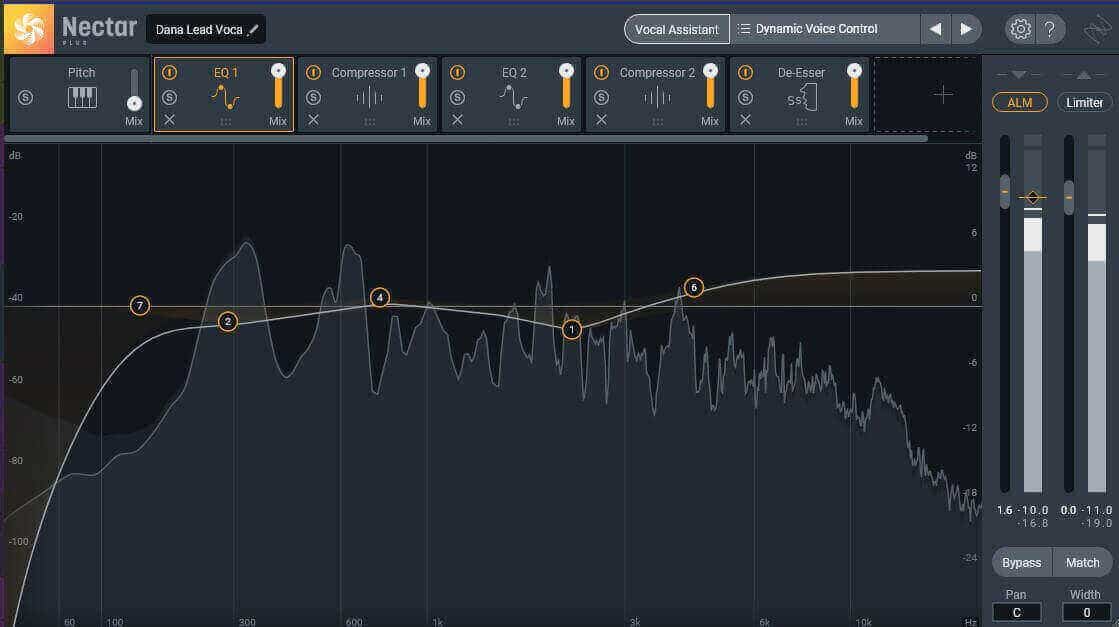Remove the EQ 1 module
This screenshot has height=627, width=1119.
pyautogui.click(x=169, y=120)
